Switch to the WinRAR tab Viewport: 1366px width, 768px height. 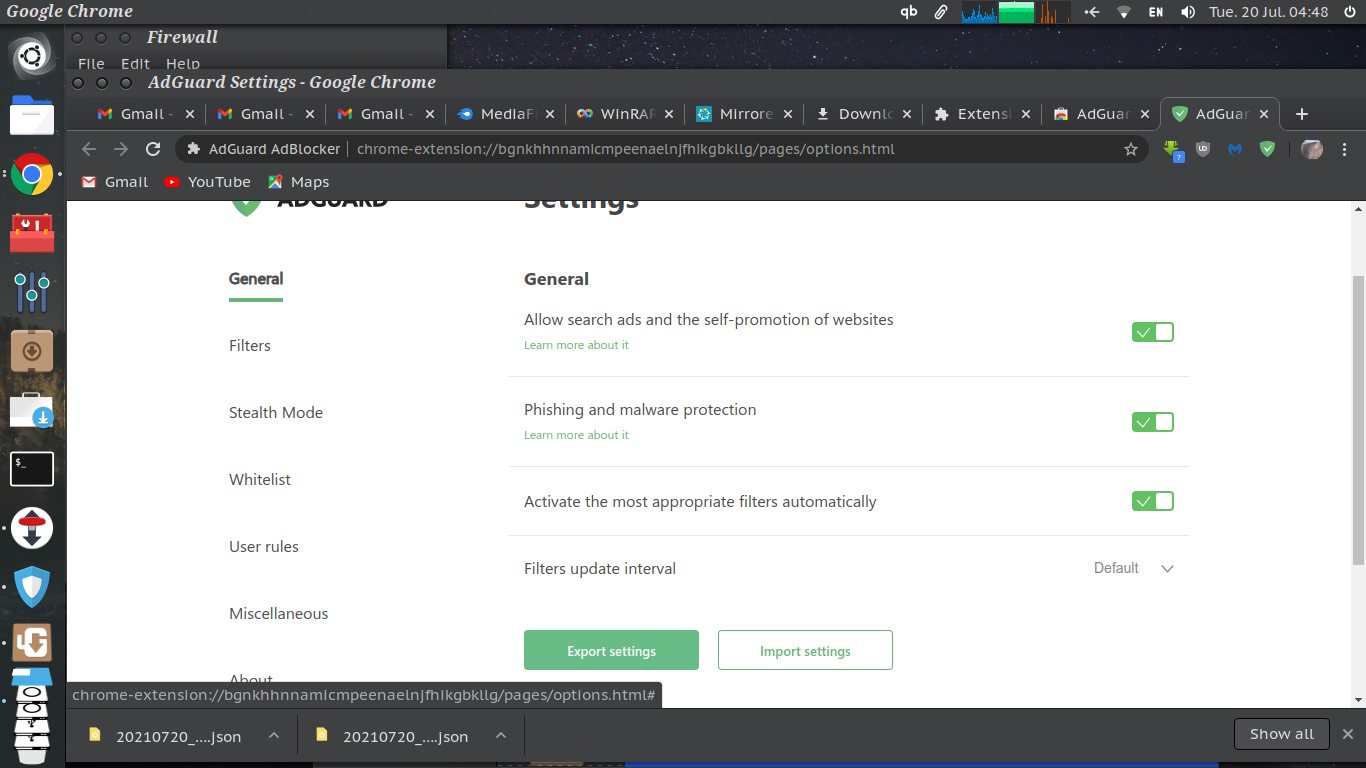click(625, 114)
